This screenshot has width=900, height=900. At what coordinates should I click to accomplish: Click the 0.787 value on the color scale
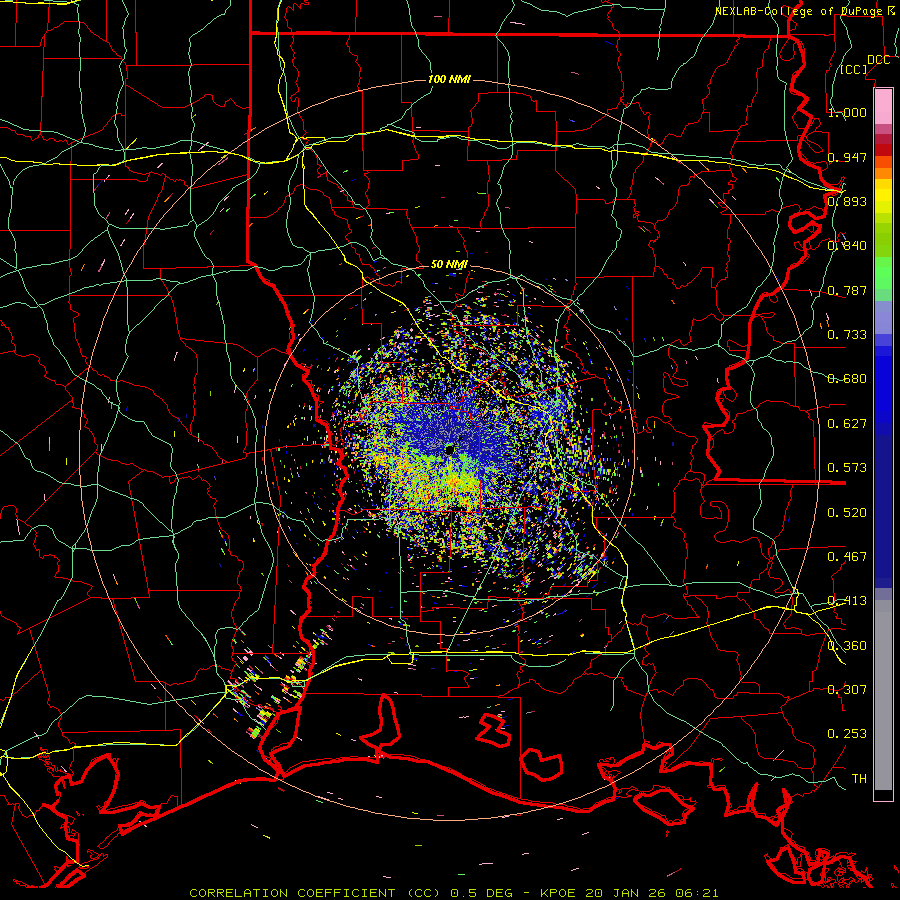tap(847, 290)
